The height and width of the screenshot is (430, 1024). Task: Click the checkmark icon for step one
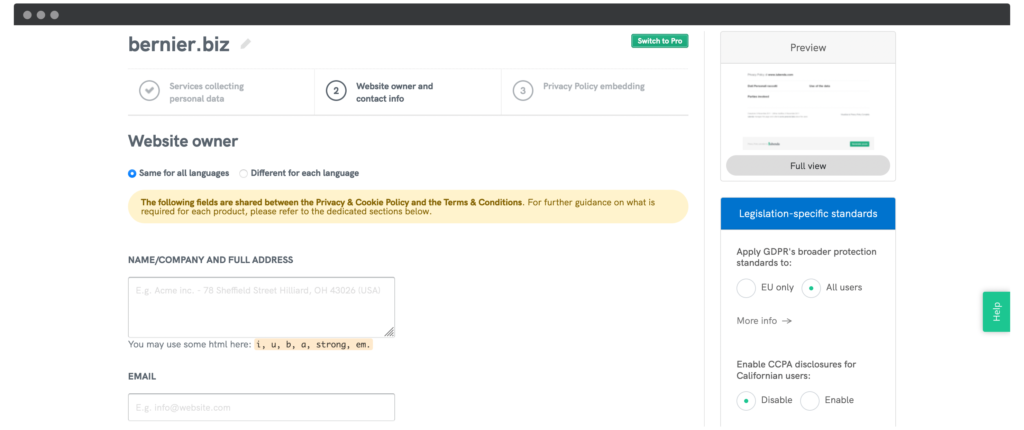(x=149, y=91)
